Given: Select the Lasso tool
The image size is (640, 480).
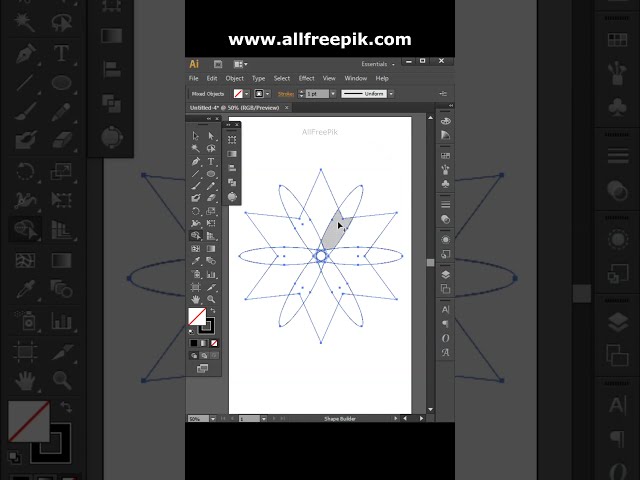Looking at the screenshot, I should (x=211, y=149).
